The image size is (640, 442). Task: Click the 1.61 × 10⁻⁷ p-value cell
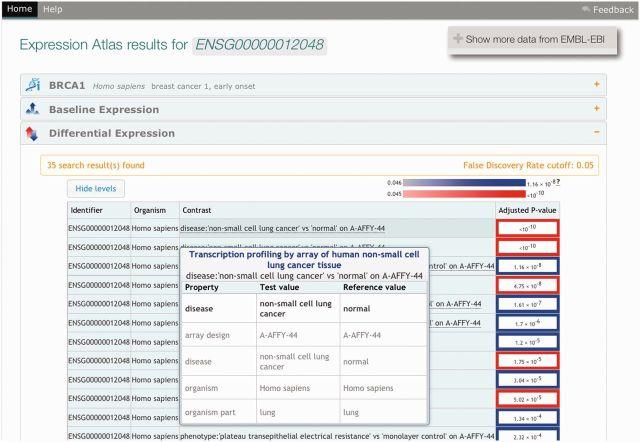pyautogui.click(x=528, y=304)
